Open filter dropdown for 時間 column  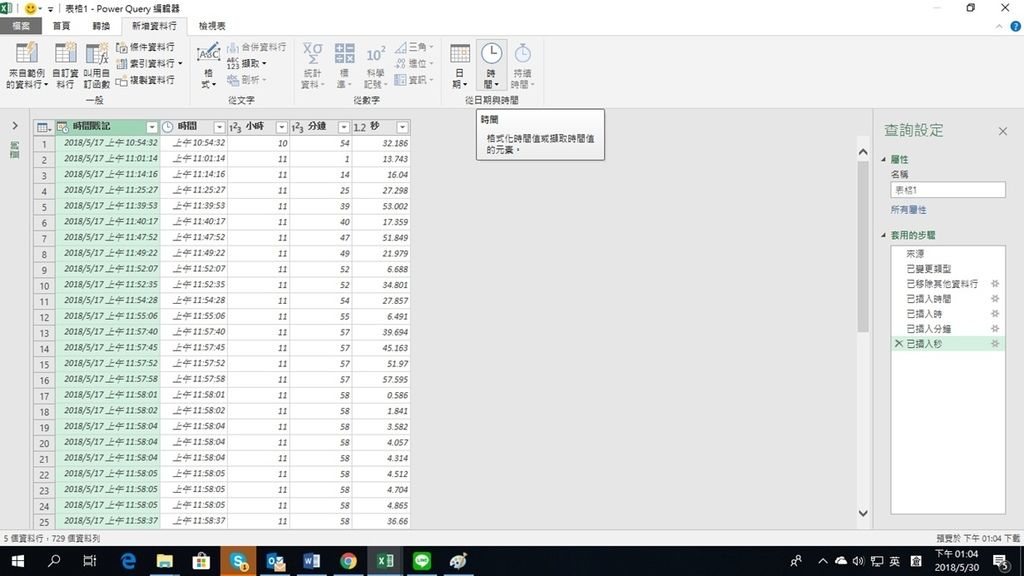click(x=219, y=127)
